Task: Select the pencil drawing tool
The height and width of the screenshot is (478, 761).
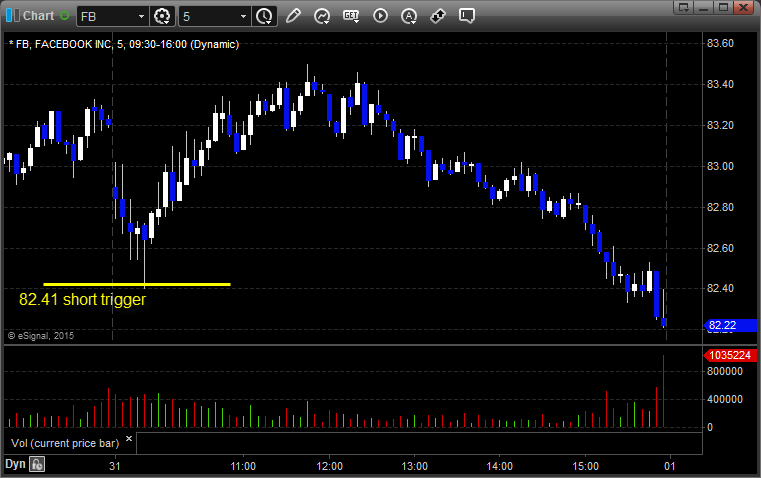Action: [293, 16]
